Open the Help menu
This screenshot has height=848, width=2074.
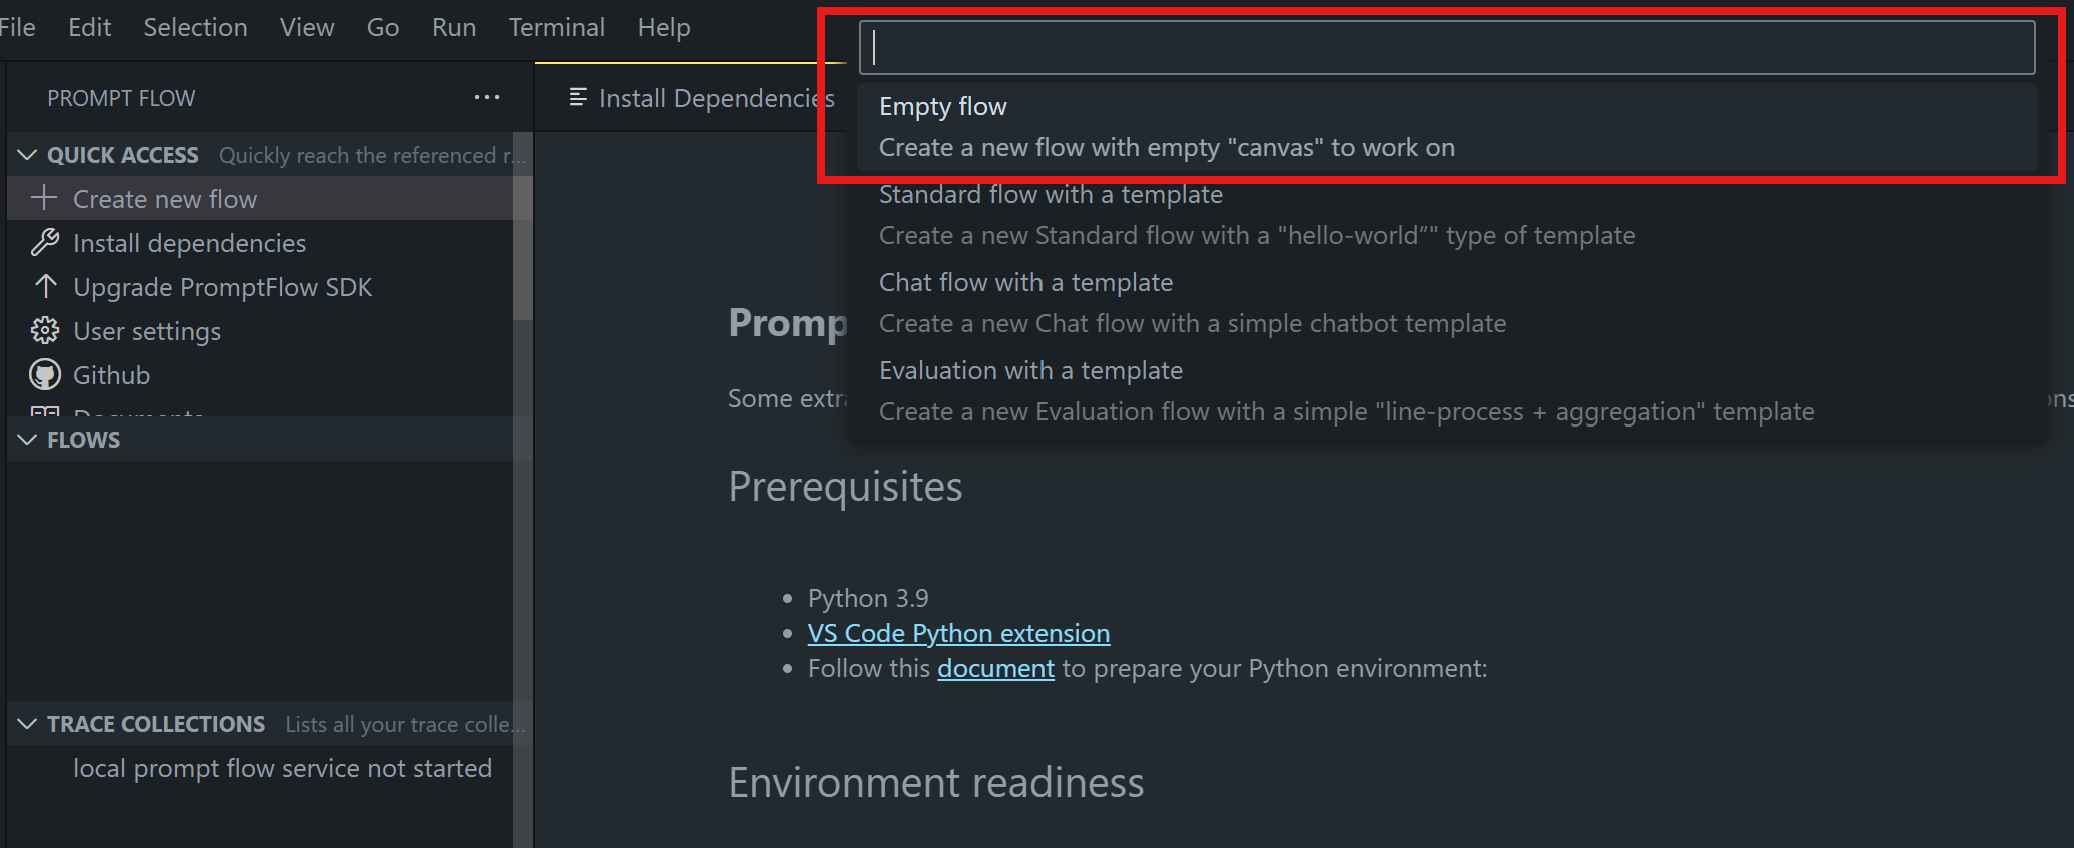click(x=664, y=27)
